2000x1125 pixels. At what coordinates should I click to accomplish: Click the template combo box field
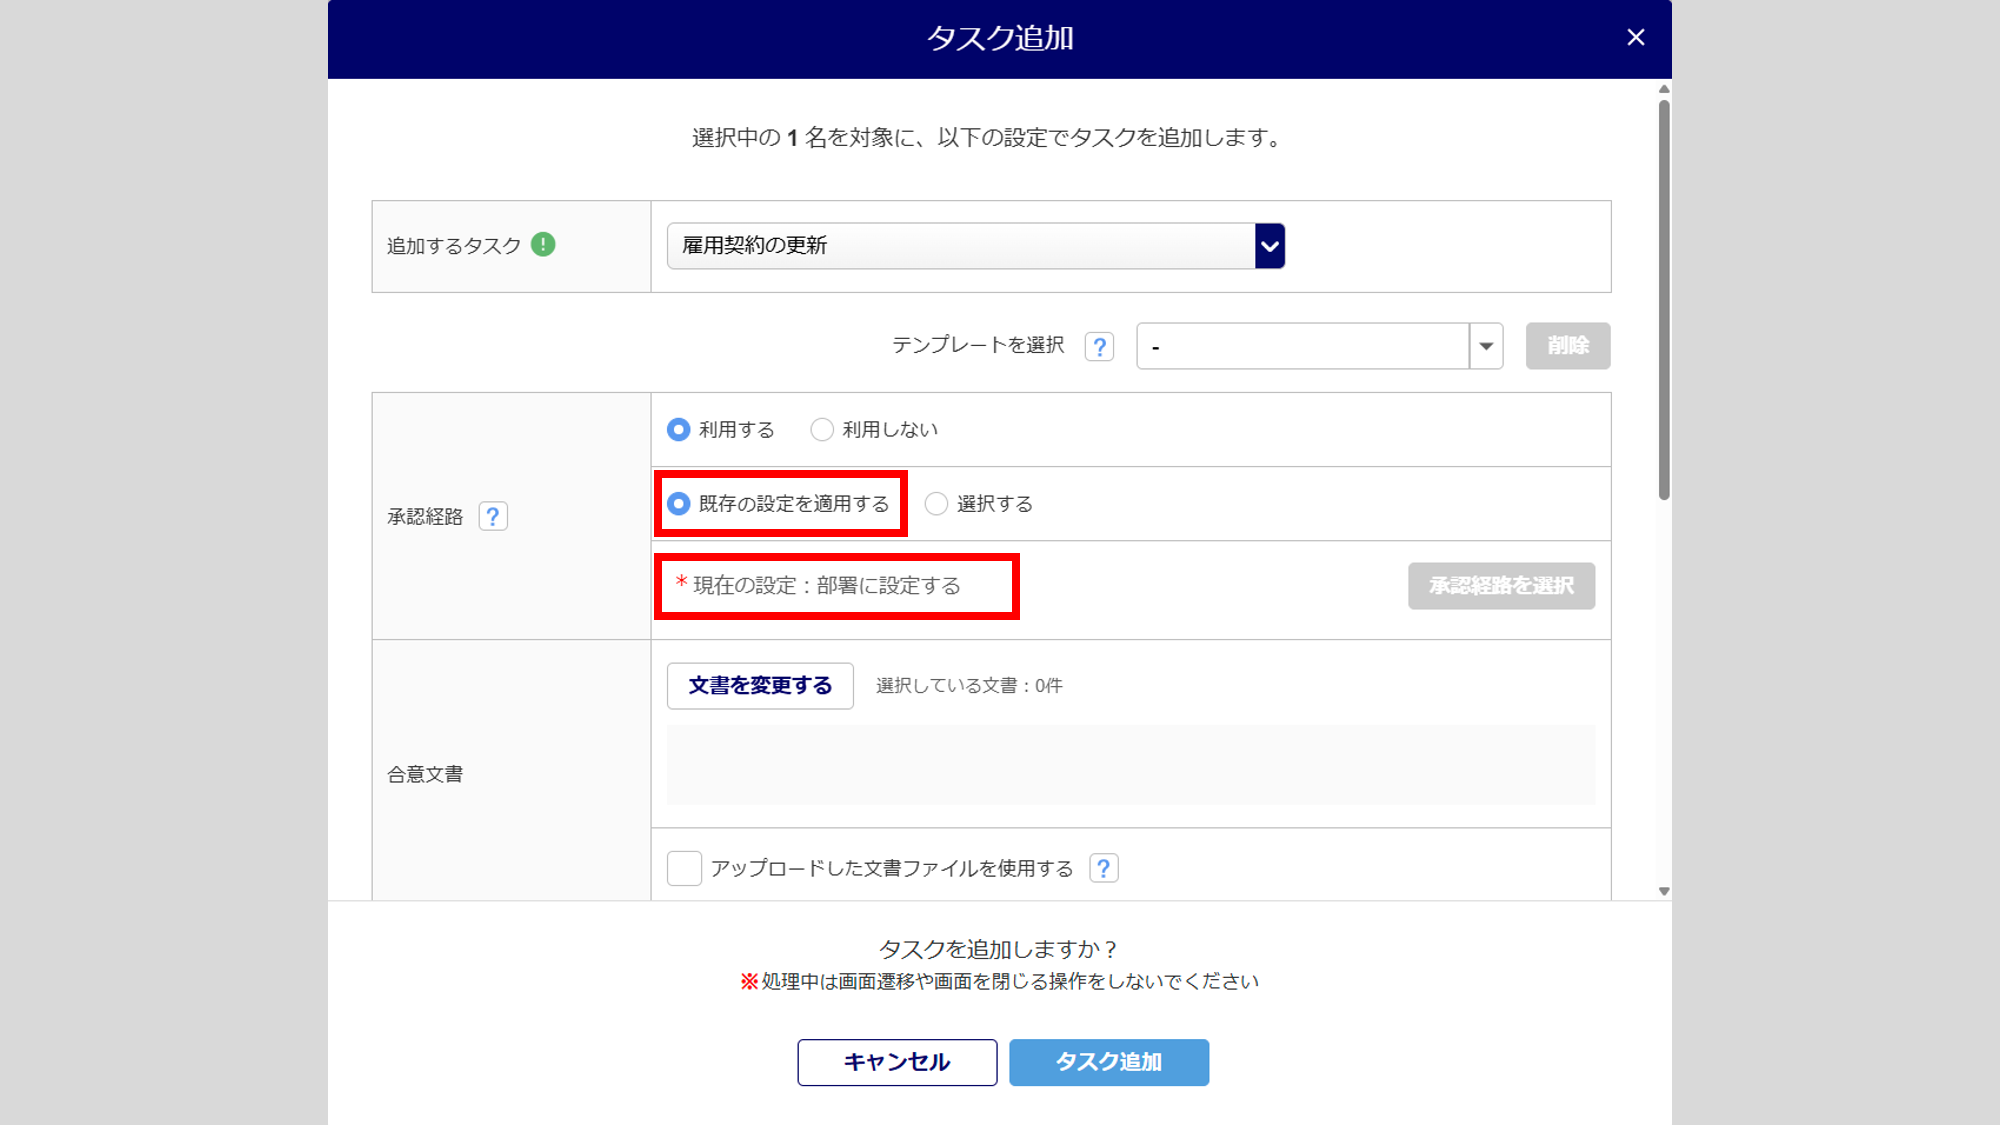click(x=1302, y=346)
